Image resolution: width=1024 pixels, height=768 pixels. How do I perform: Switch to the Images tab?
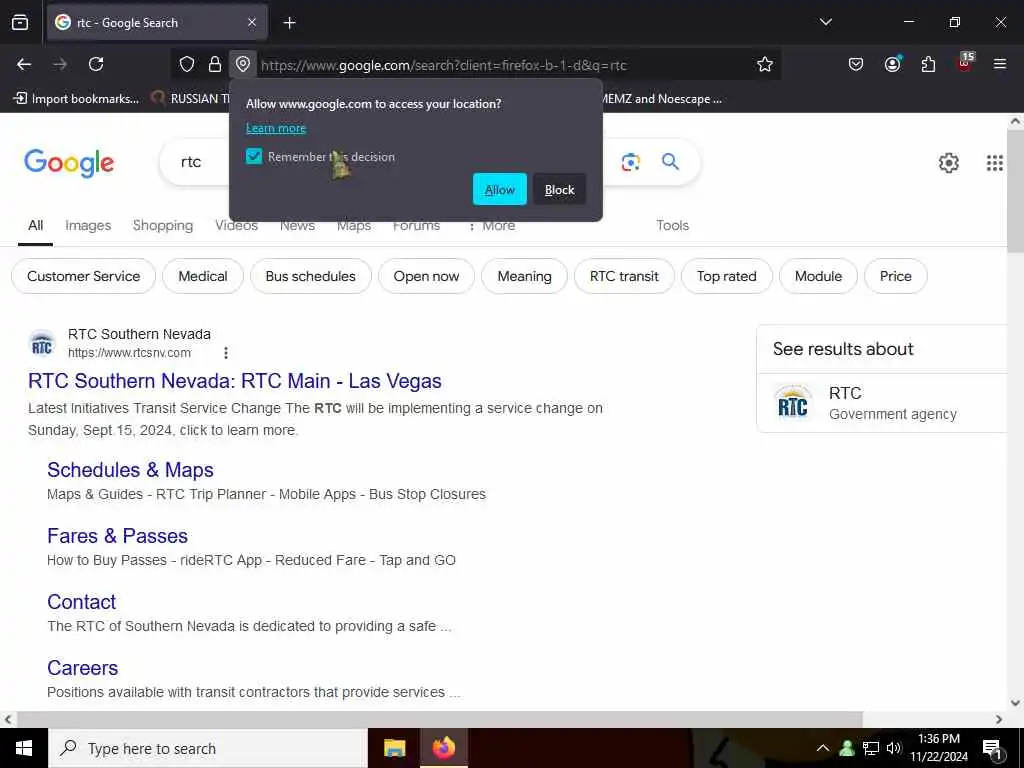(88, 225)
